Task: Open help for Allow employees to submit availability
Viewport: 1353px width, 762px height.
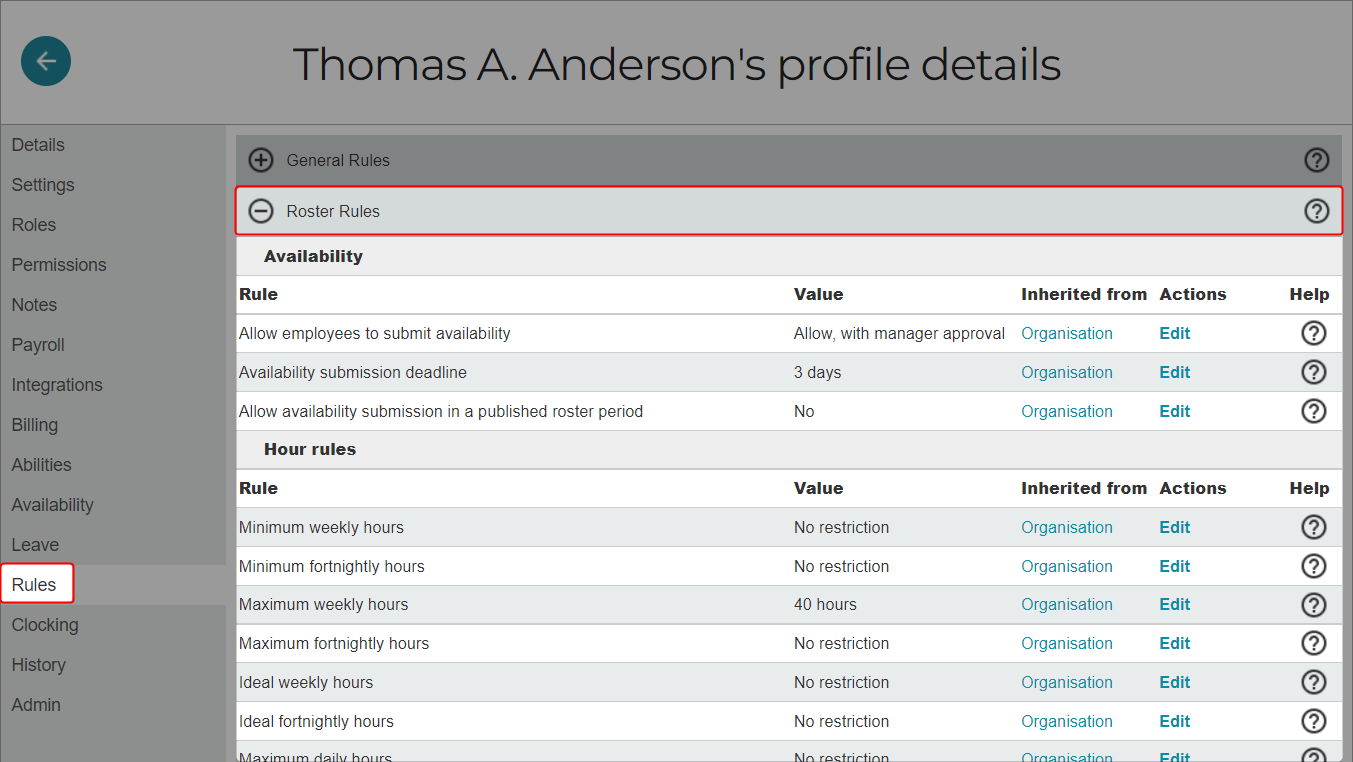Action: 1314,333
